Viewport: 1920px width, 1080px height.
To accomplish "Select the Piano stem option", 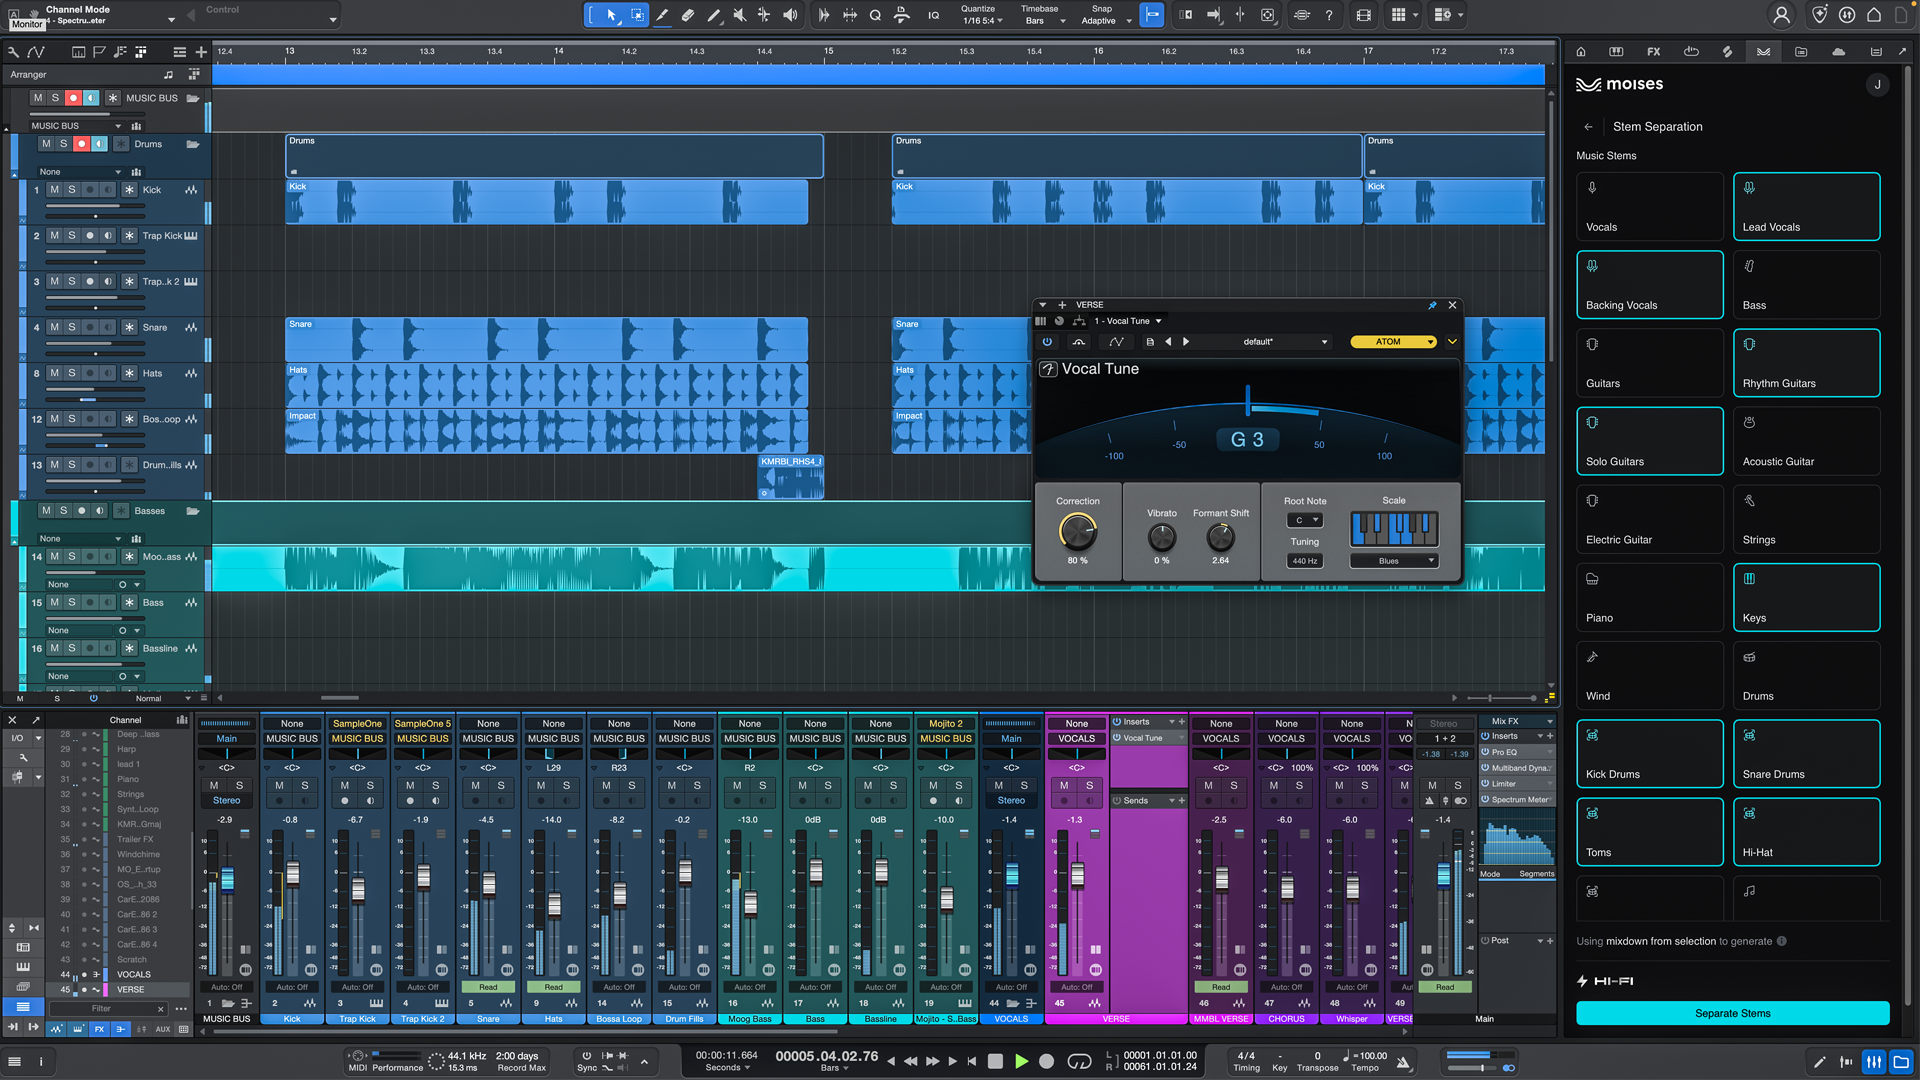I will tap(1650, 598).
